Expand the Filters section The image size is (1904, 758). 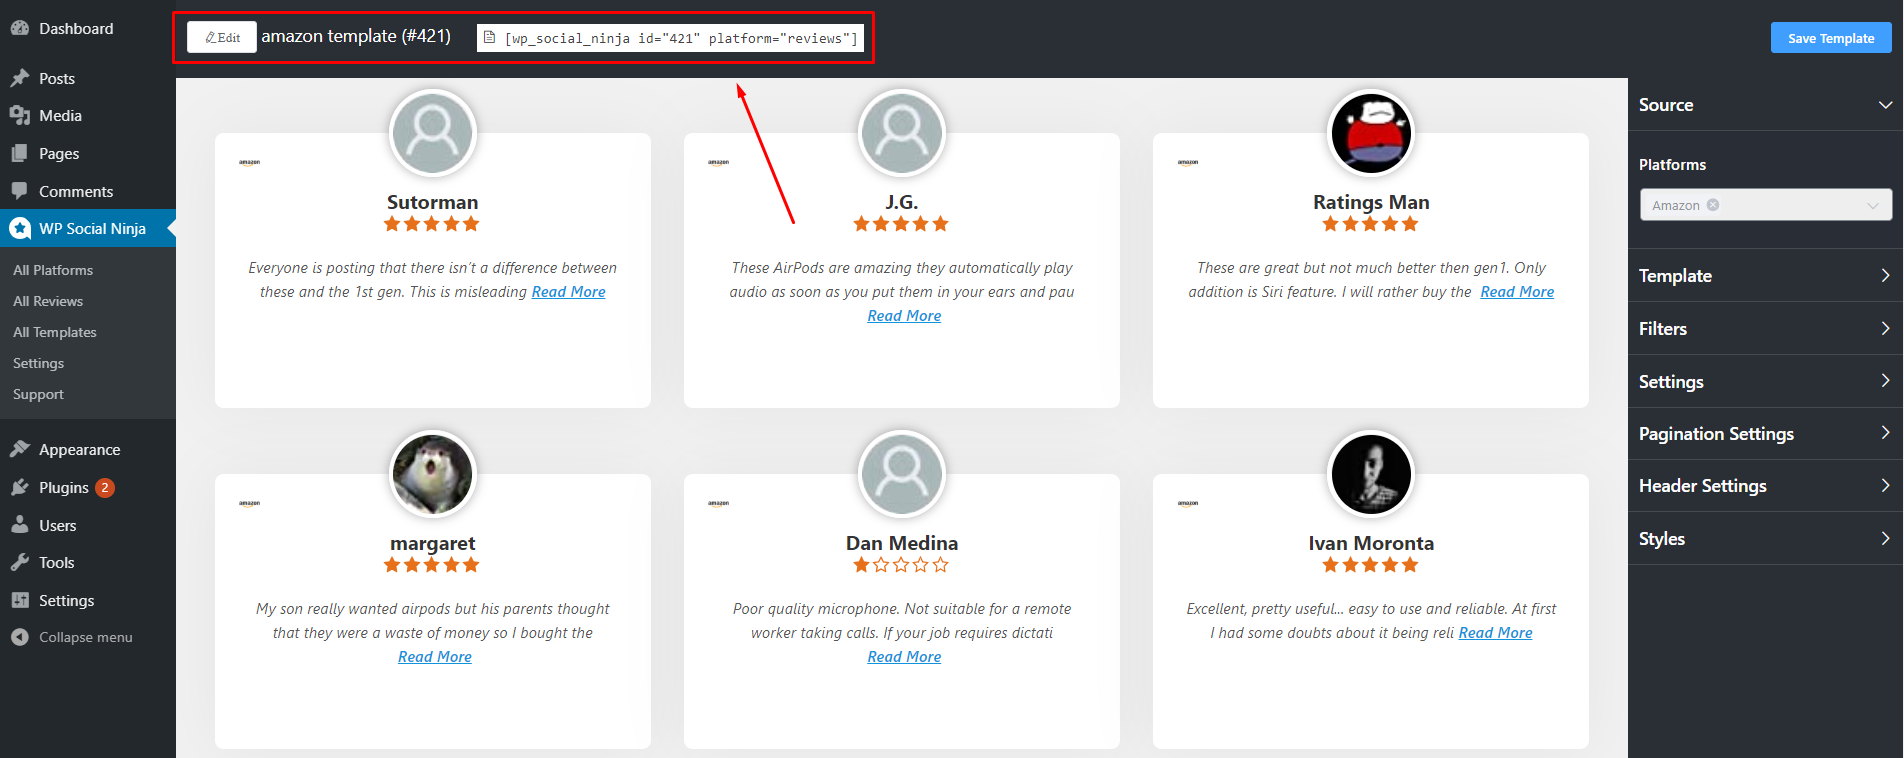click(x=1765, y=329)
